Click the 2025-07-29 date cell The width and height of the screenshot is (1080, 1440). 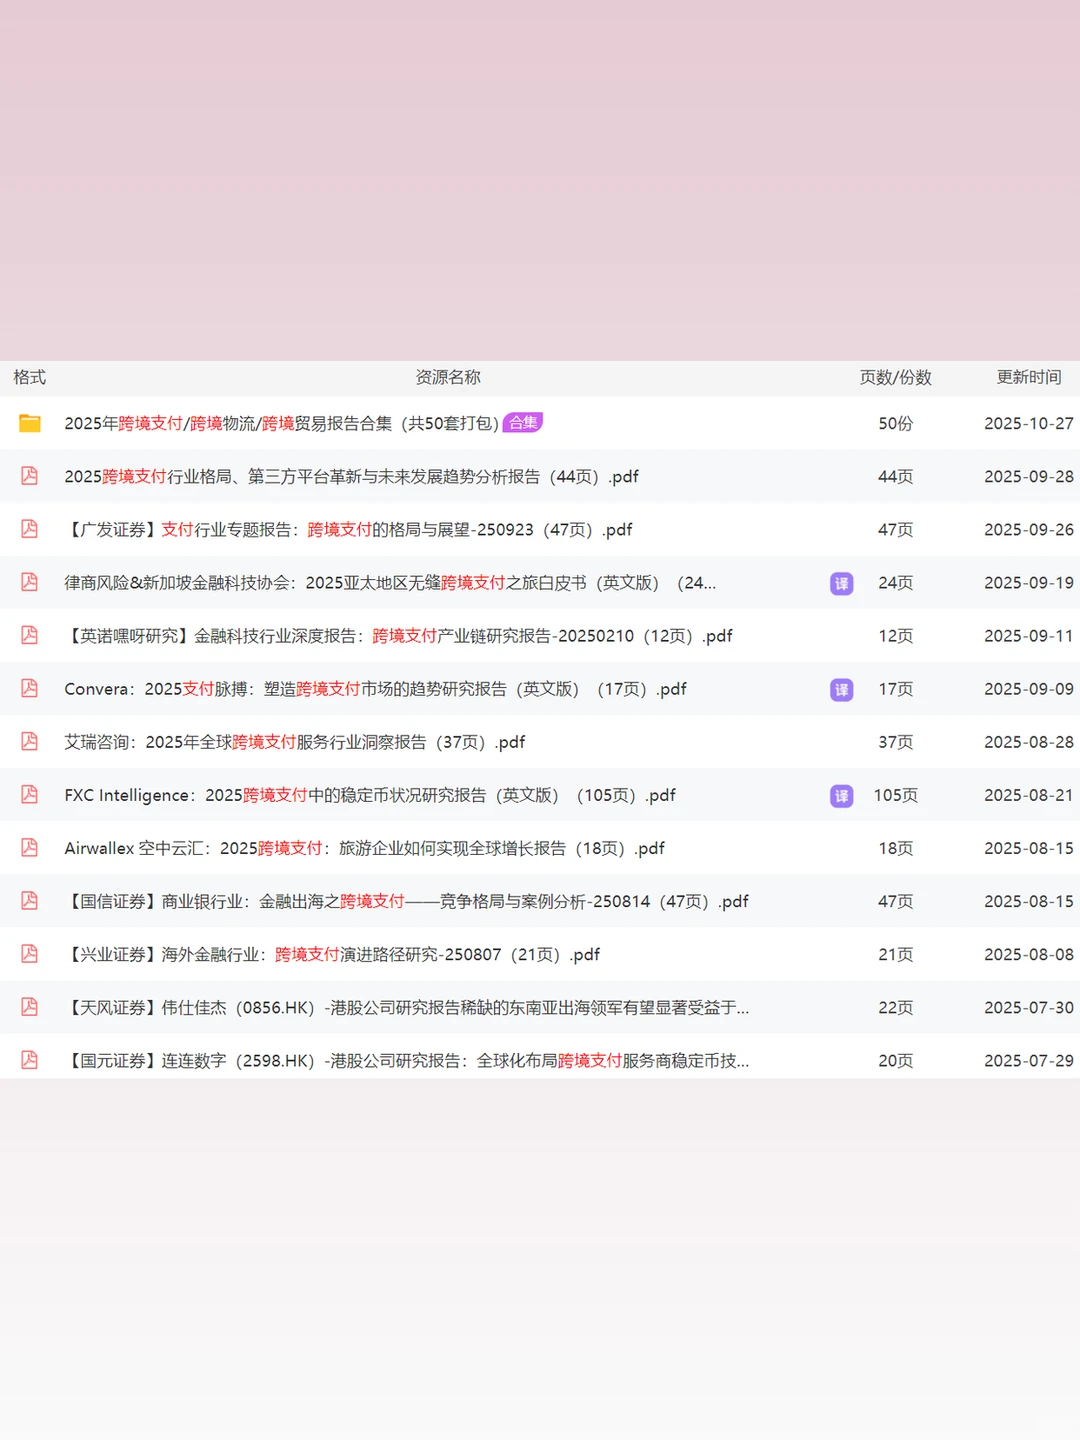[1028, 1060]
